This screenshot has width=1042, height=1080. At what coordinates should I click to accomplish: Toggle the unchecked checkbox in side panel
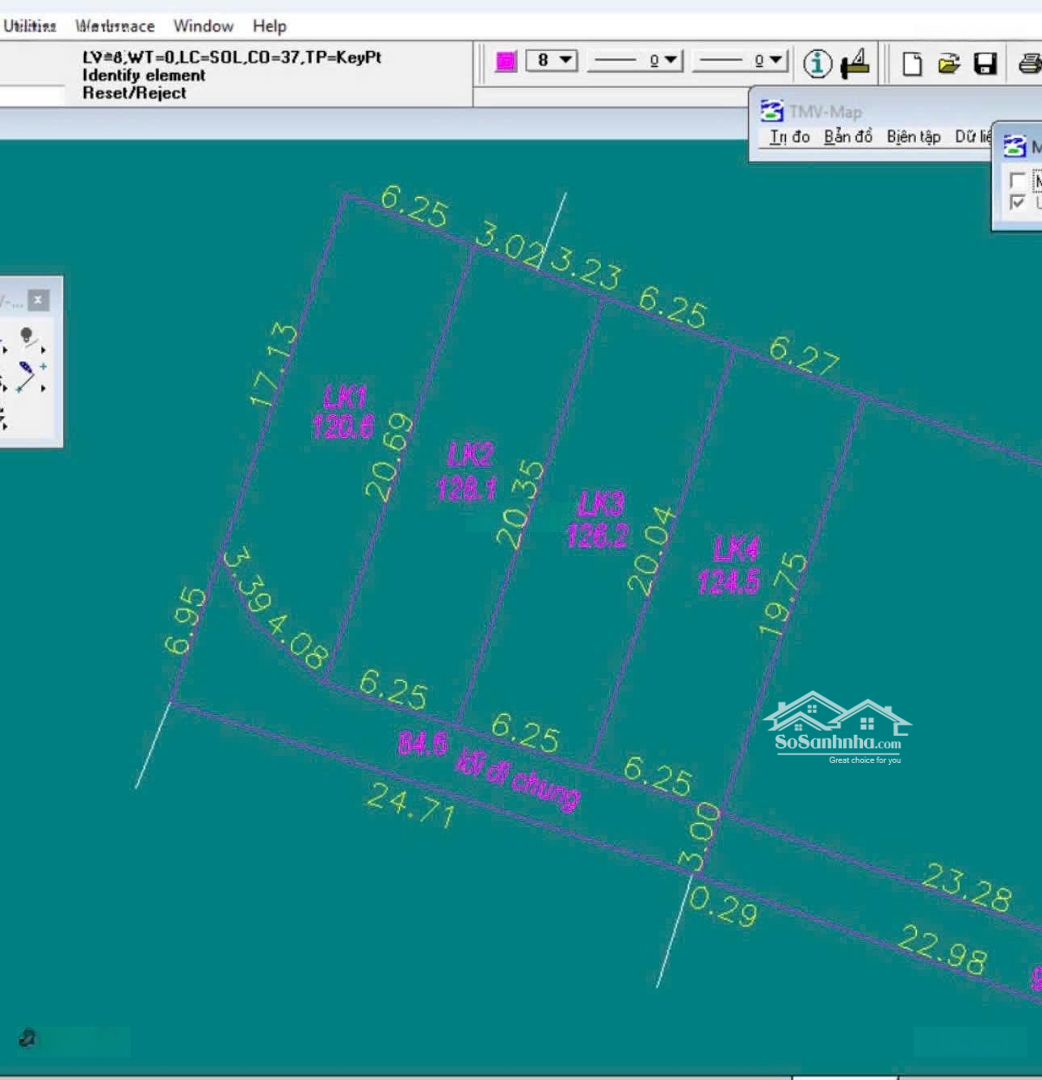point(1018,181)
